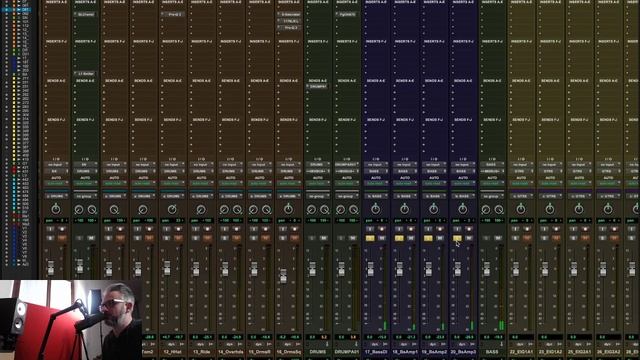Click the webcam video overlay
Screen dimensions: 640x360
tap(71, 320)
